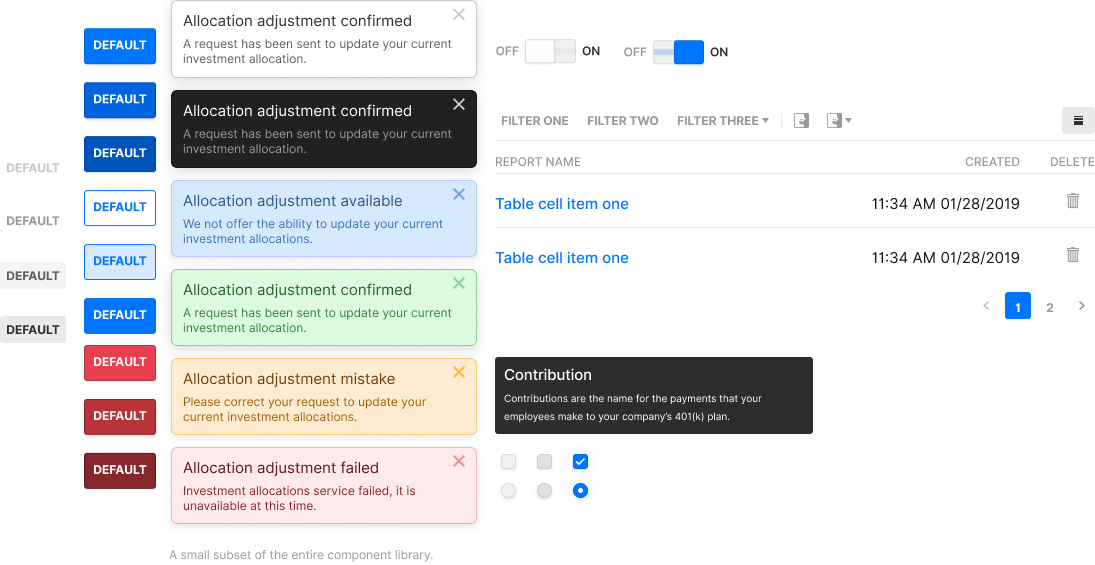
Task: Click the faintest gray DEFAULT text button
Action: 33,168
